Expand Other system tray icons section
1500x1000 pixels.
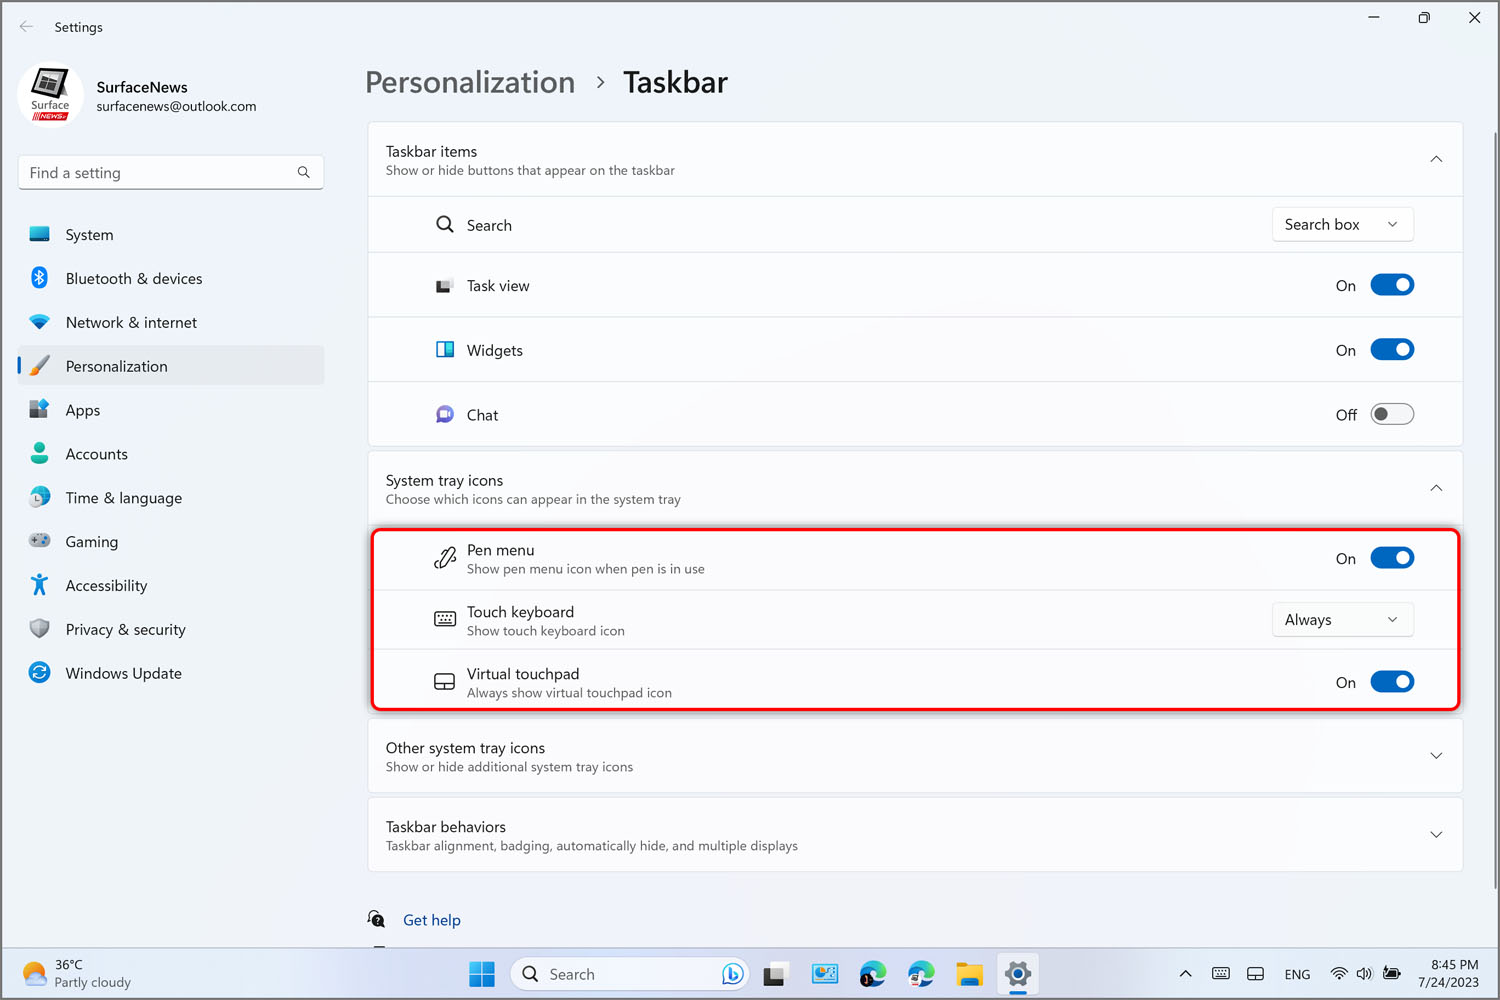(x=1436, y=756)
